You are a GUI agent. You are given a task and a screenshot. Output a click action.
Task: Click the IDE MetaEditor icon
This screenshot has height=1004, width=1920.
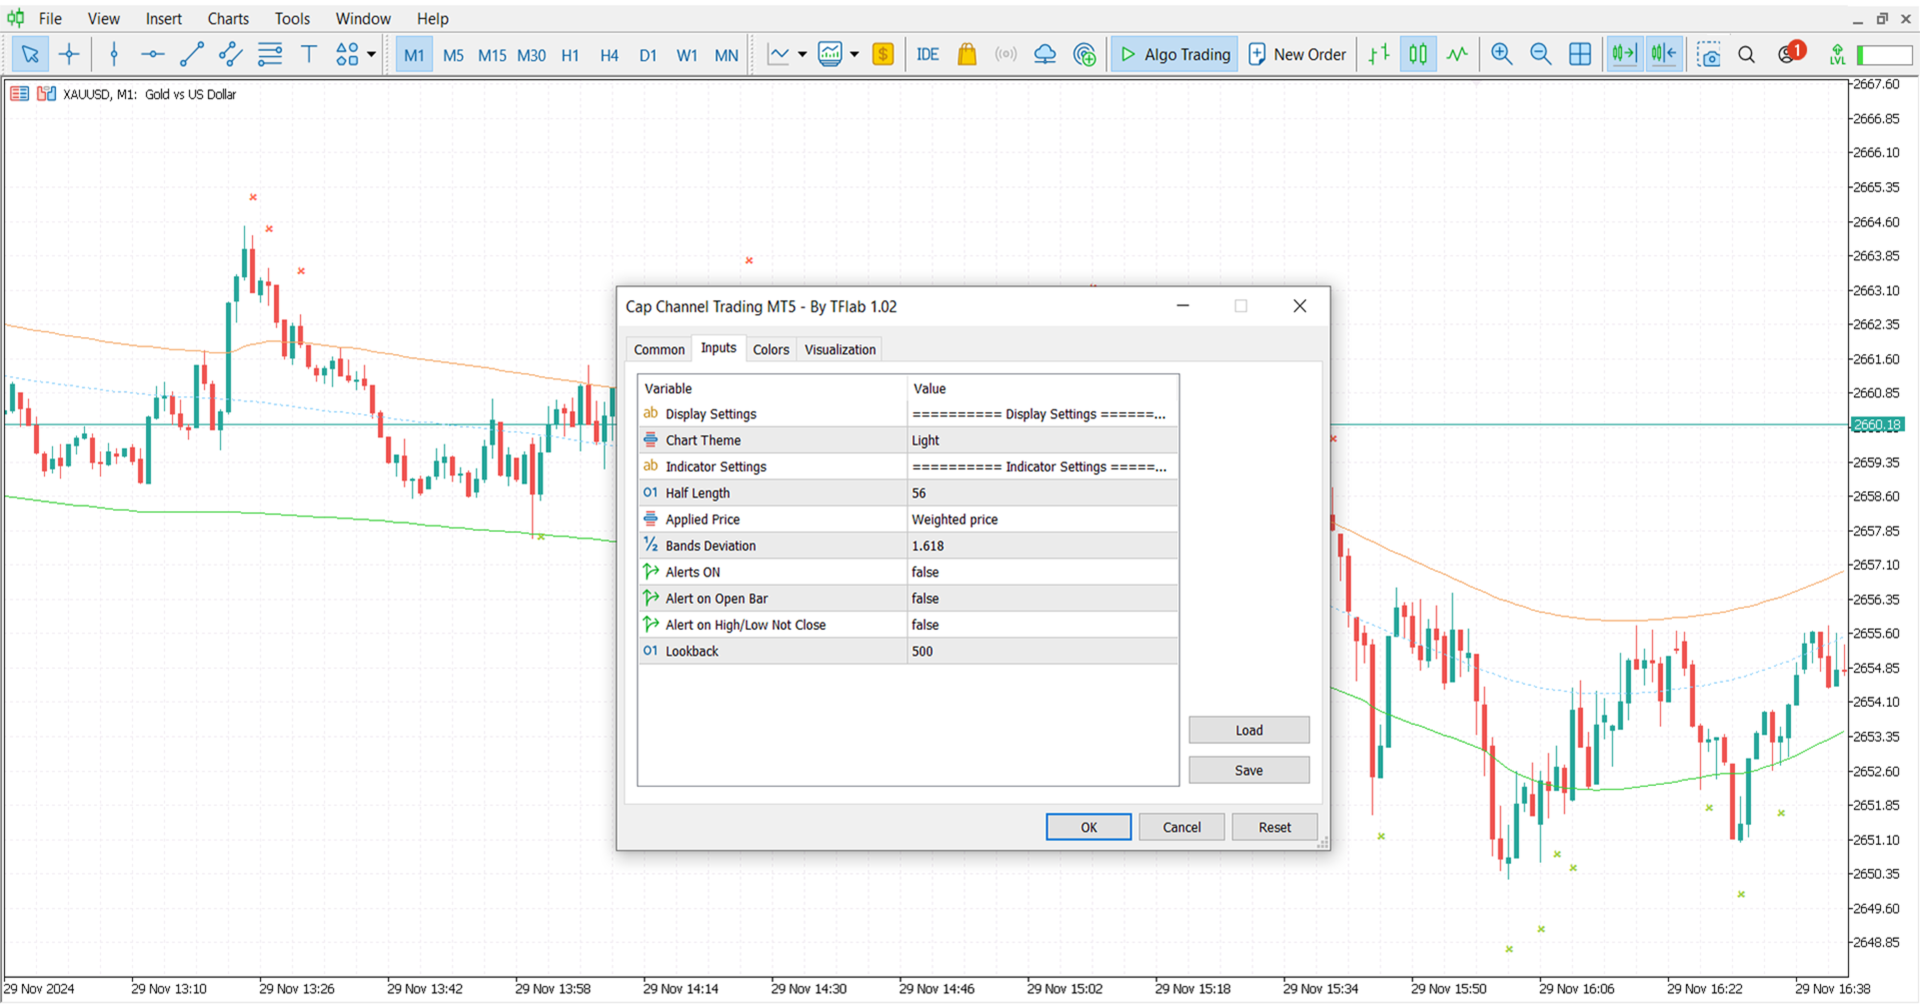[927, 55]
